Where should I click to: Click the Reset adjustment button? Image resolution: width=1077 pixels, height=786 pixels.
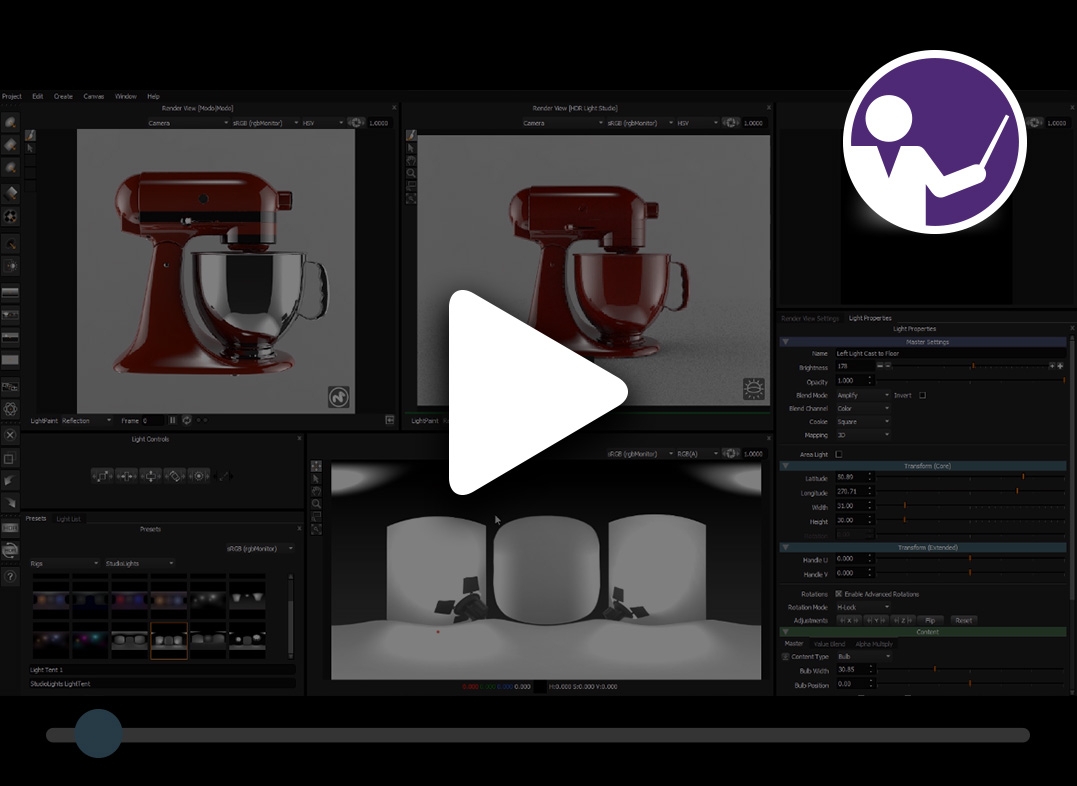(963, 620)
